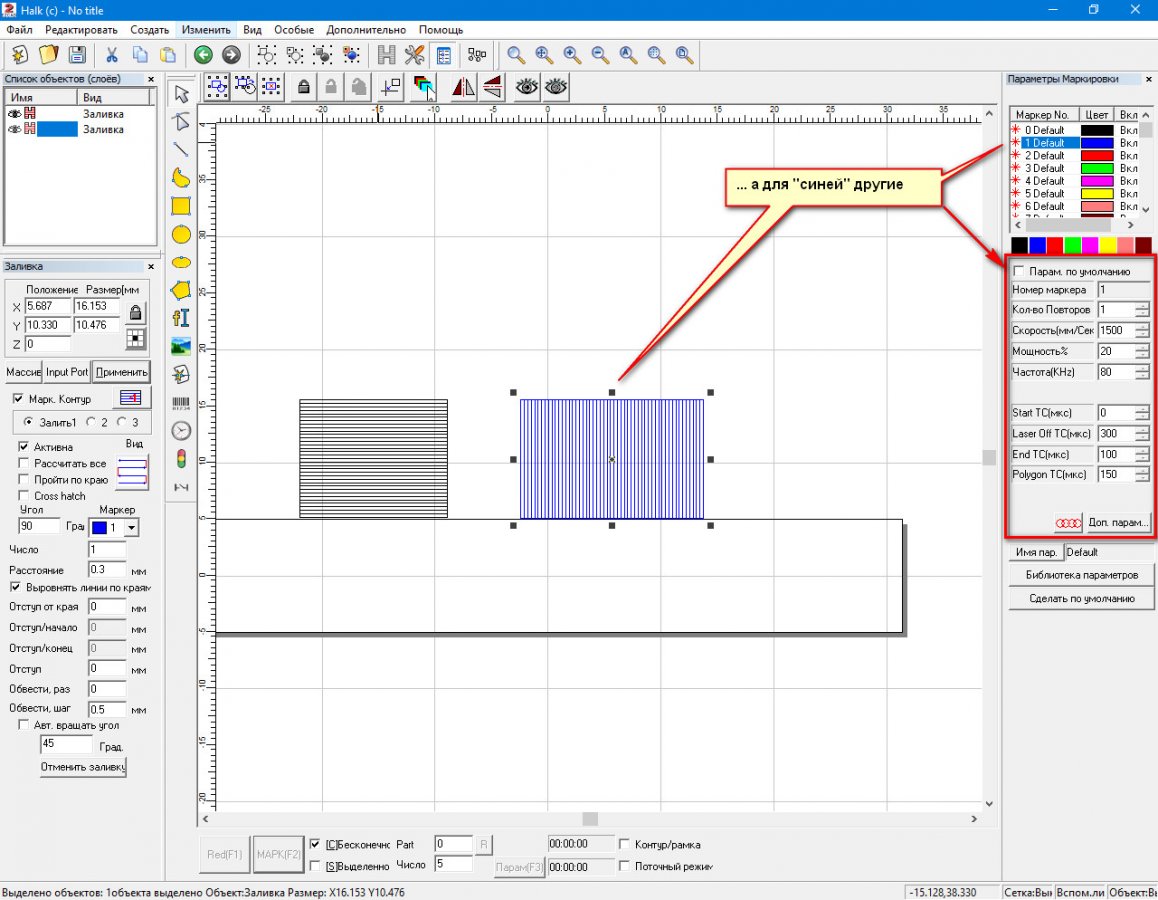
Task: Click the save floppy disk icon
Action: [x=77, y=55]
